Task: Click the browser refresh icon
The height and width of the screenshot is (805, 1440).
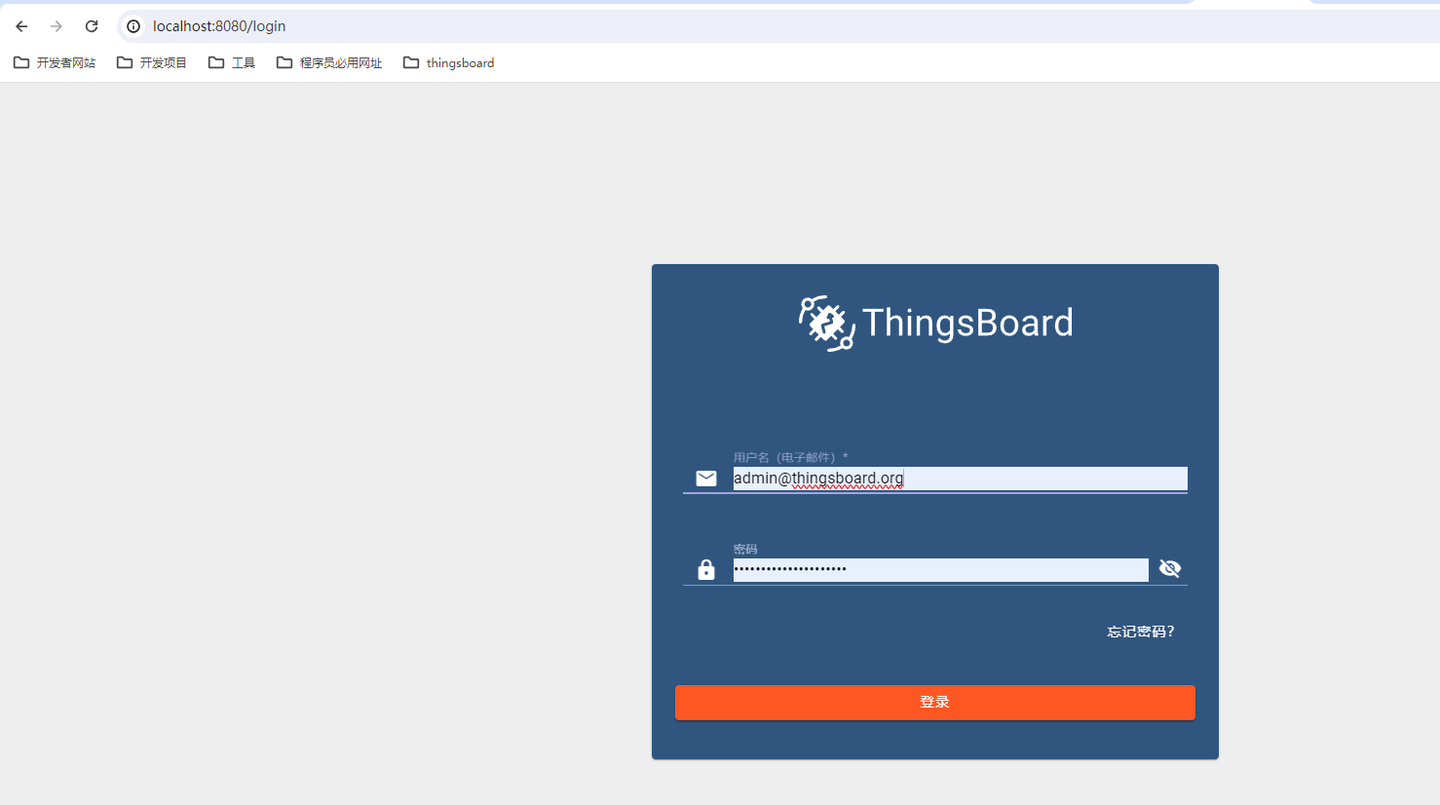Action: coord(91,27)
